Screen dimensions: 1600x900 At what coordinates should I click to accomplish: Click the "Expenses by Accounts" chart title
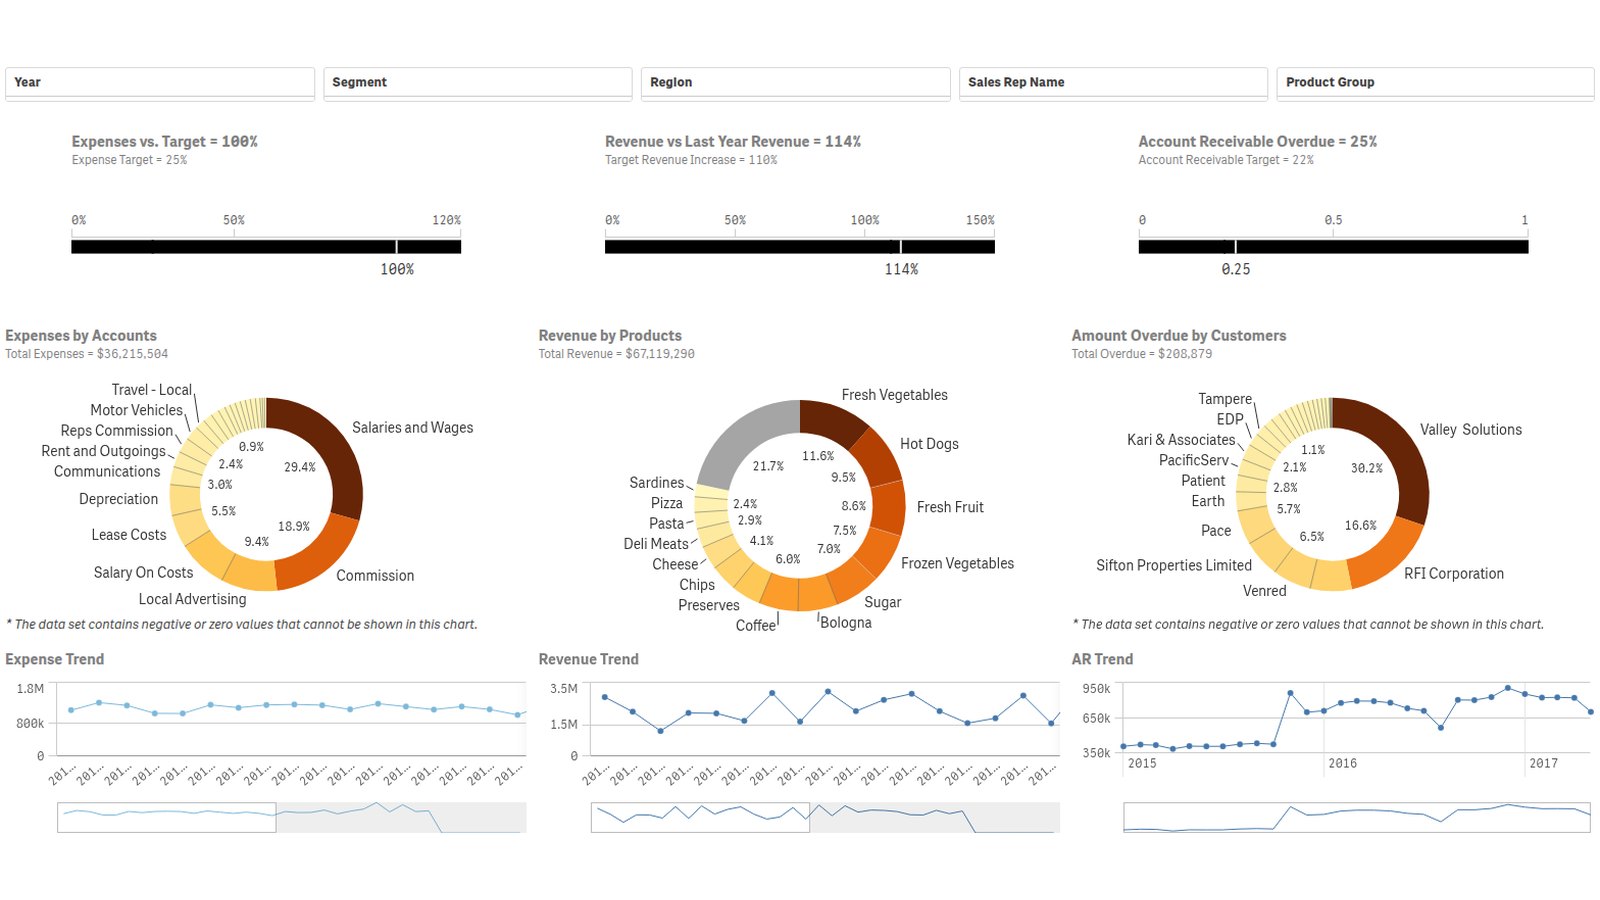[81, 336]
